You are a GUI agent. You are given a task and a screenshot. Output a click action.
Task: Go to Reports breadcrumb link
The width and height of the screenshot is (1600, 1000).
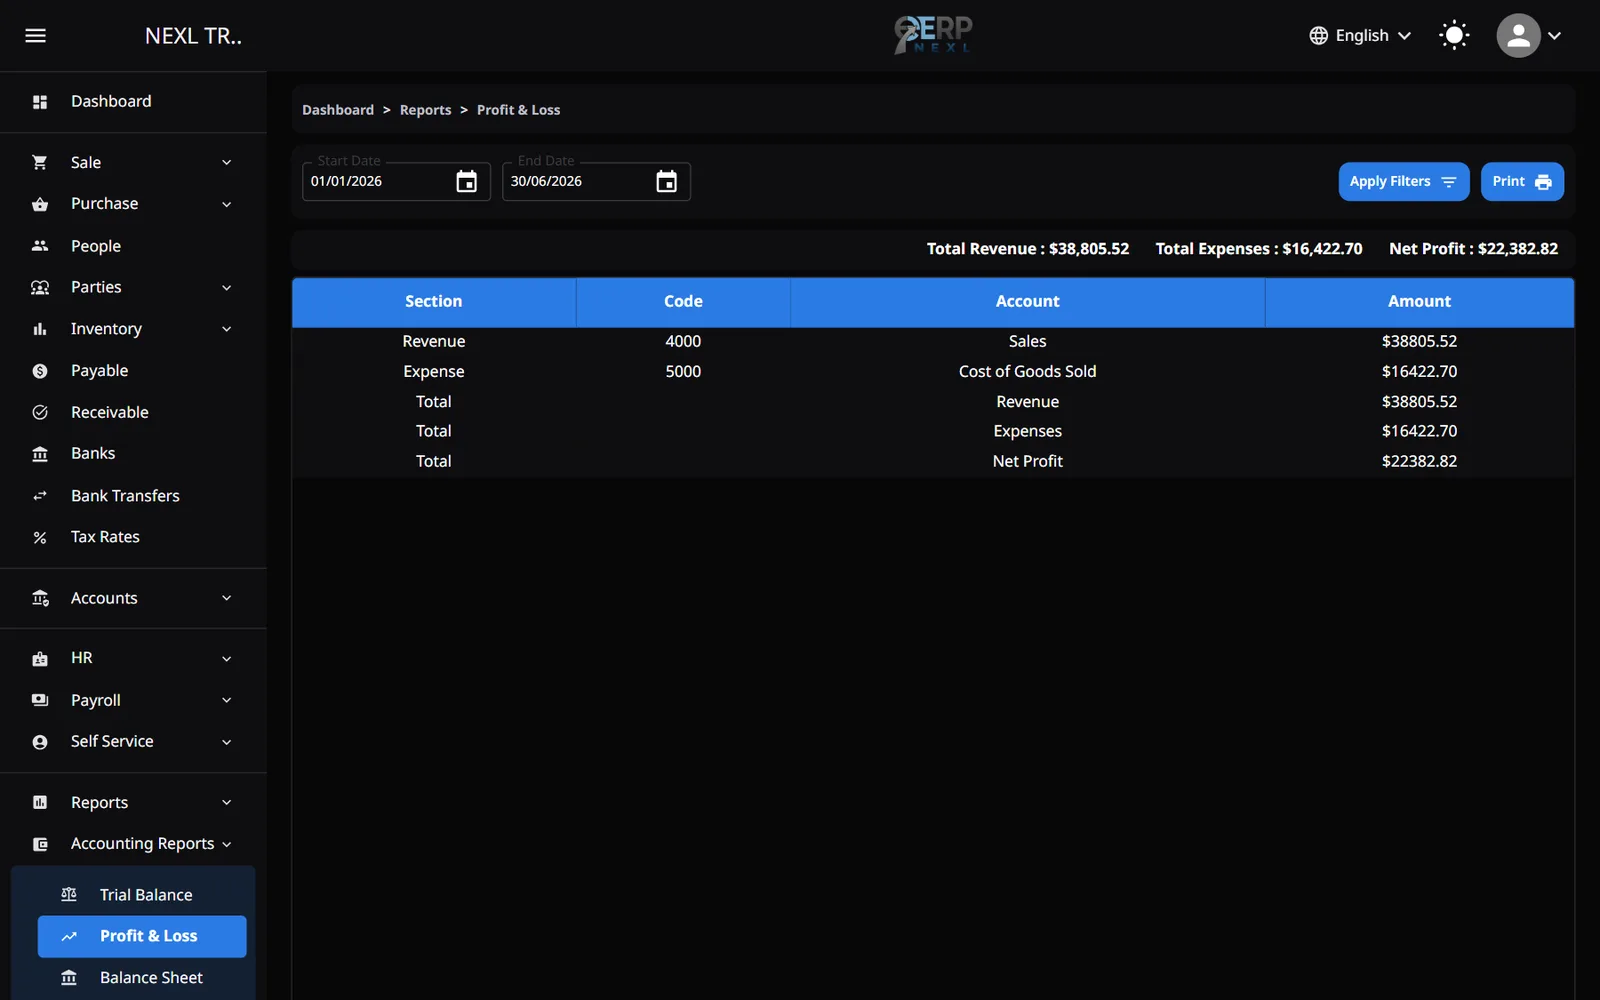[425, 110]
